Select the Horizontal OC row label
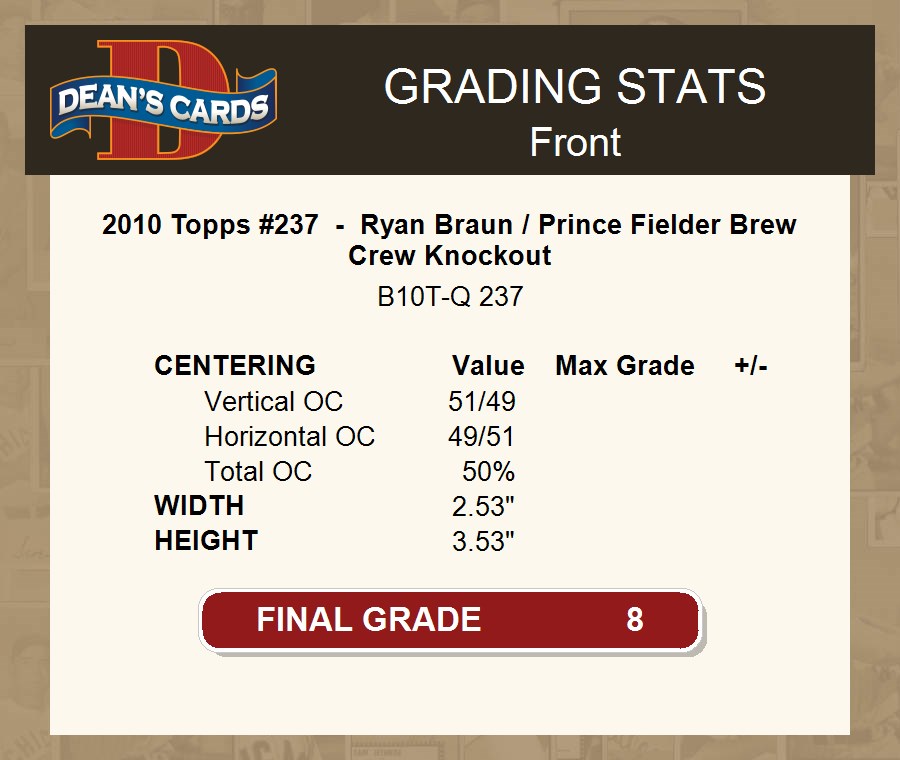The height and width of the screenshot is (760, 900). click(289, 437)
